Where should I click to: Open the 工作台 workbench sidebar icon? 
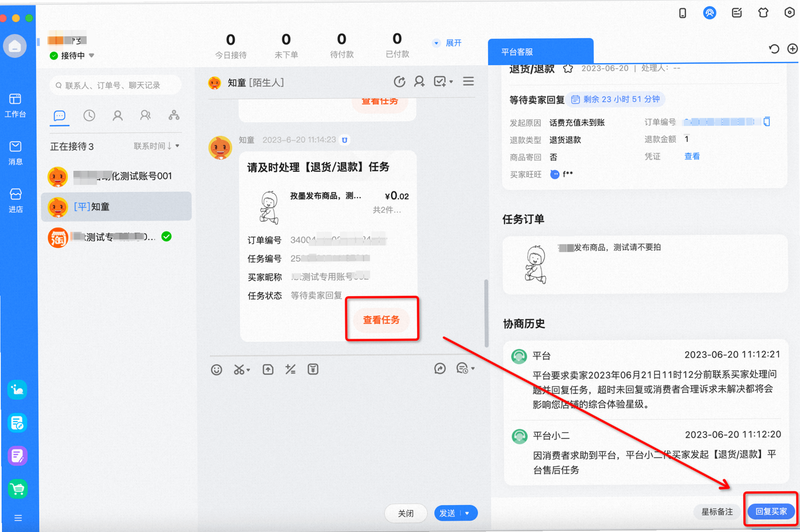click(x=15, y=105)
